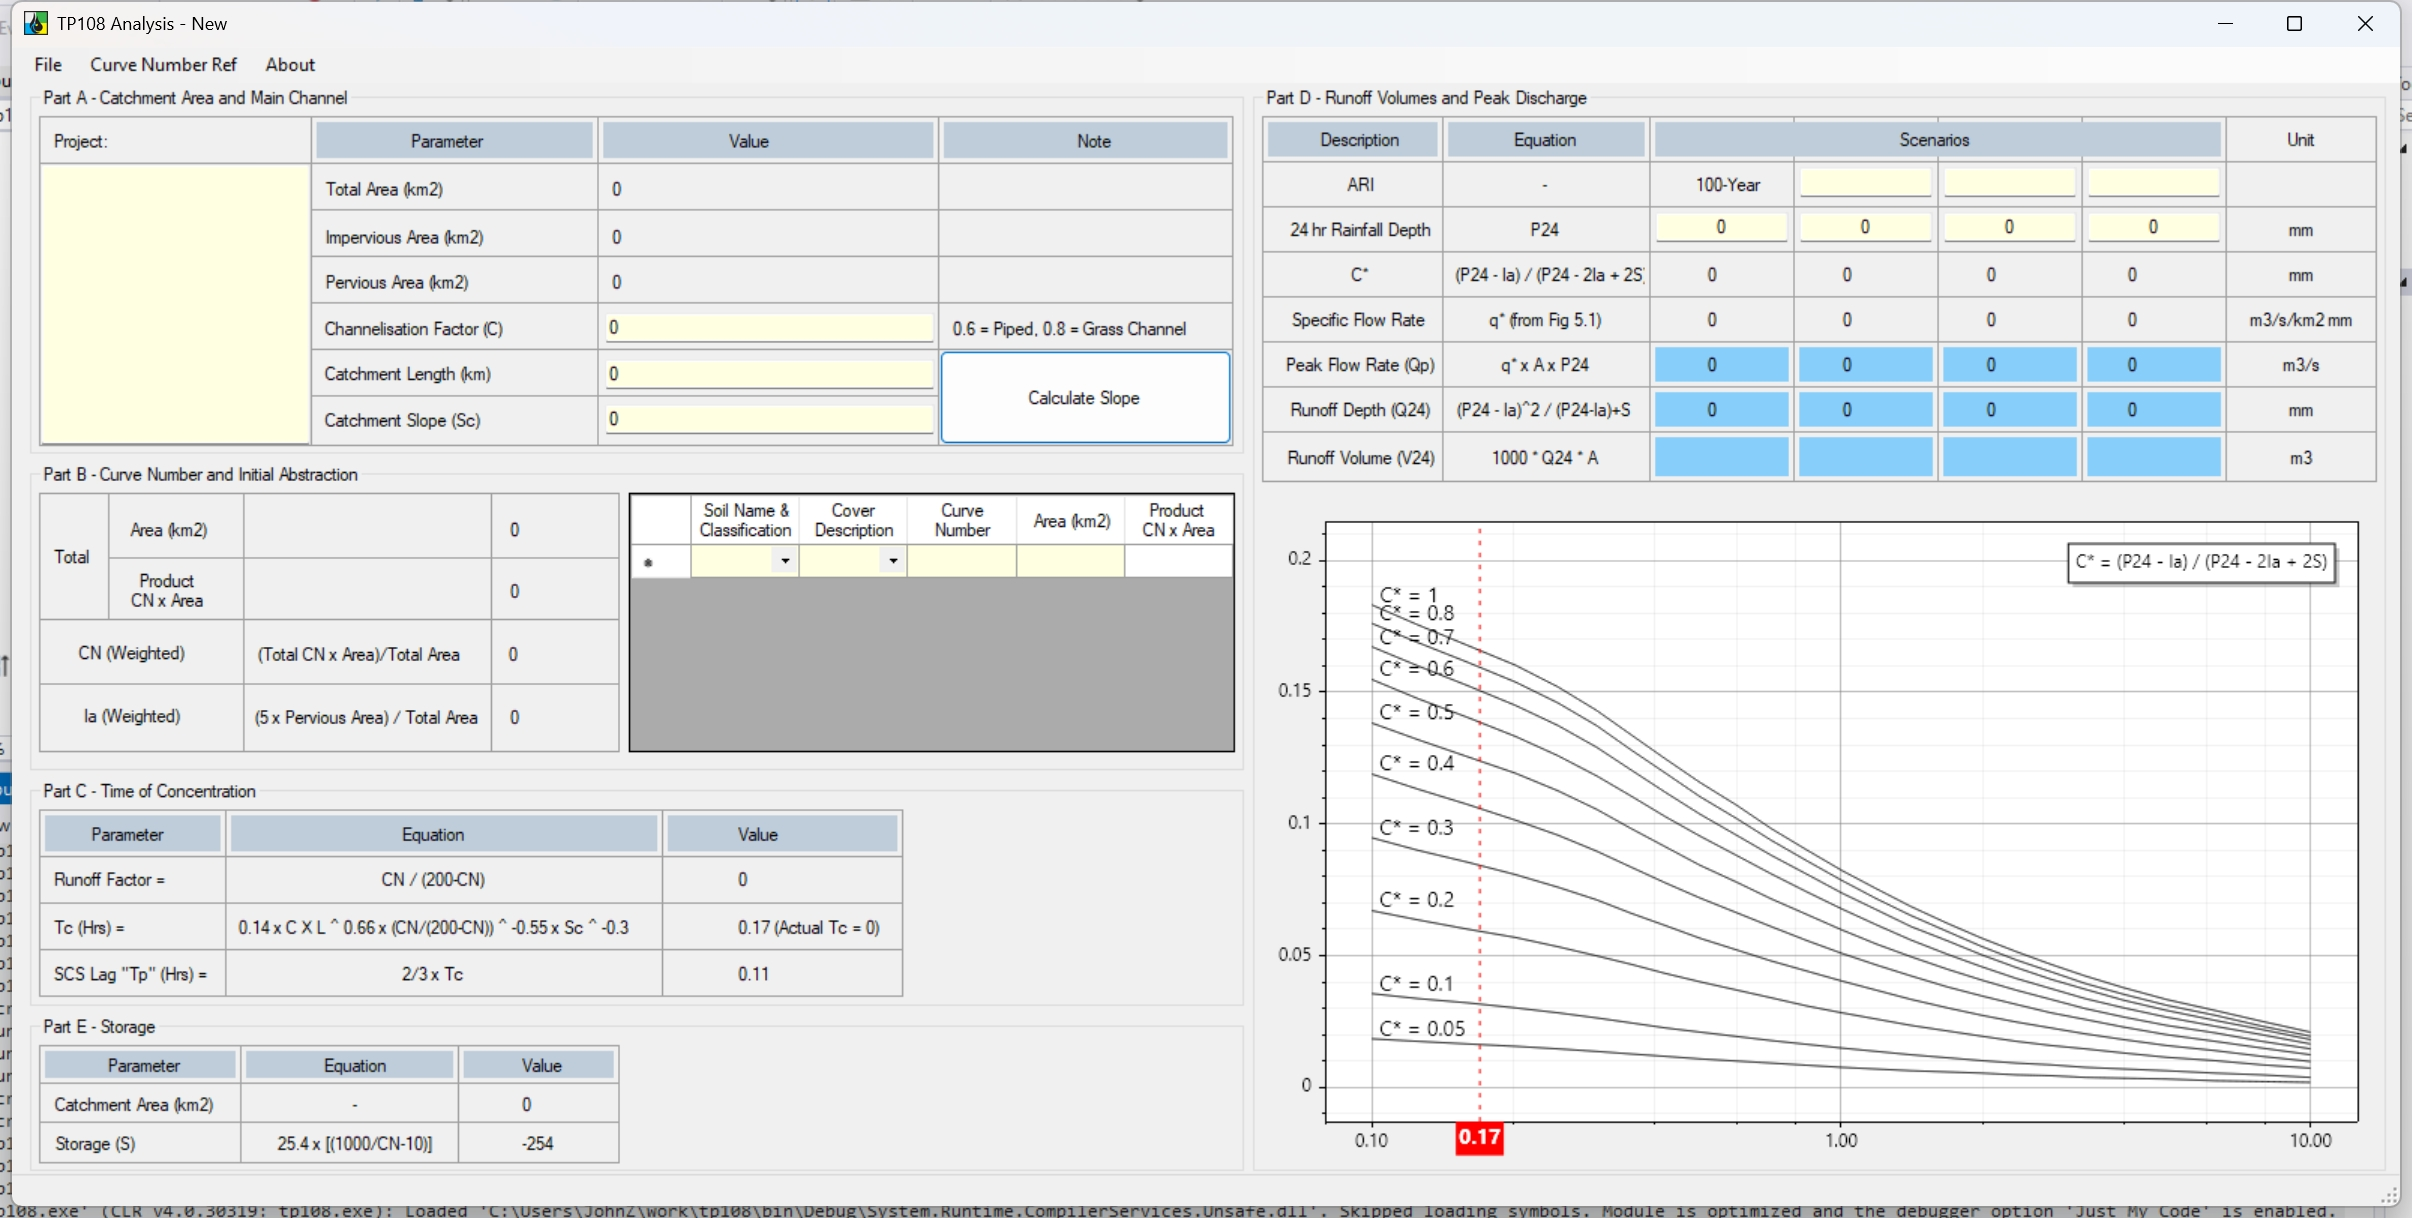The image size is (2412, 1218).
Task: Click the TP108 app icon in title bar
Action: pyautogui.click(x=35, y=23)
